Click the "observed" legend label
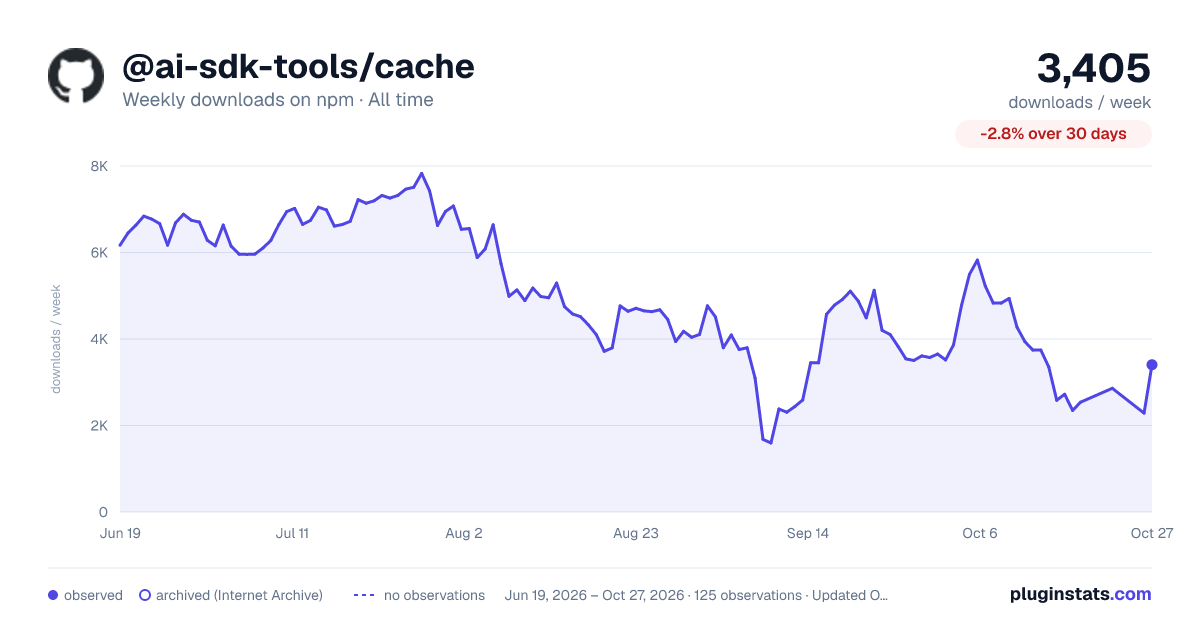Viewport: 1200px width, 630px height. pos(93,595)
